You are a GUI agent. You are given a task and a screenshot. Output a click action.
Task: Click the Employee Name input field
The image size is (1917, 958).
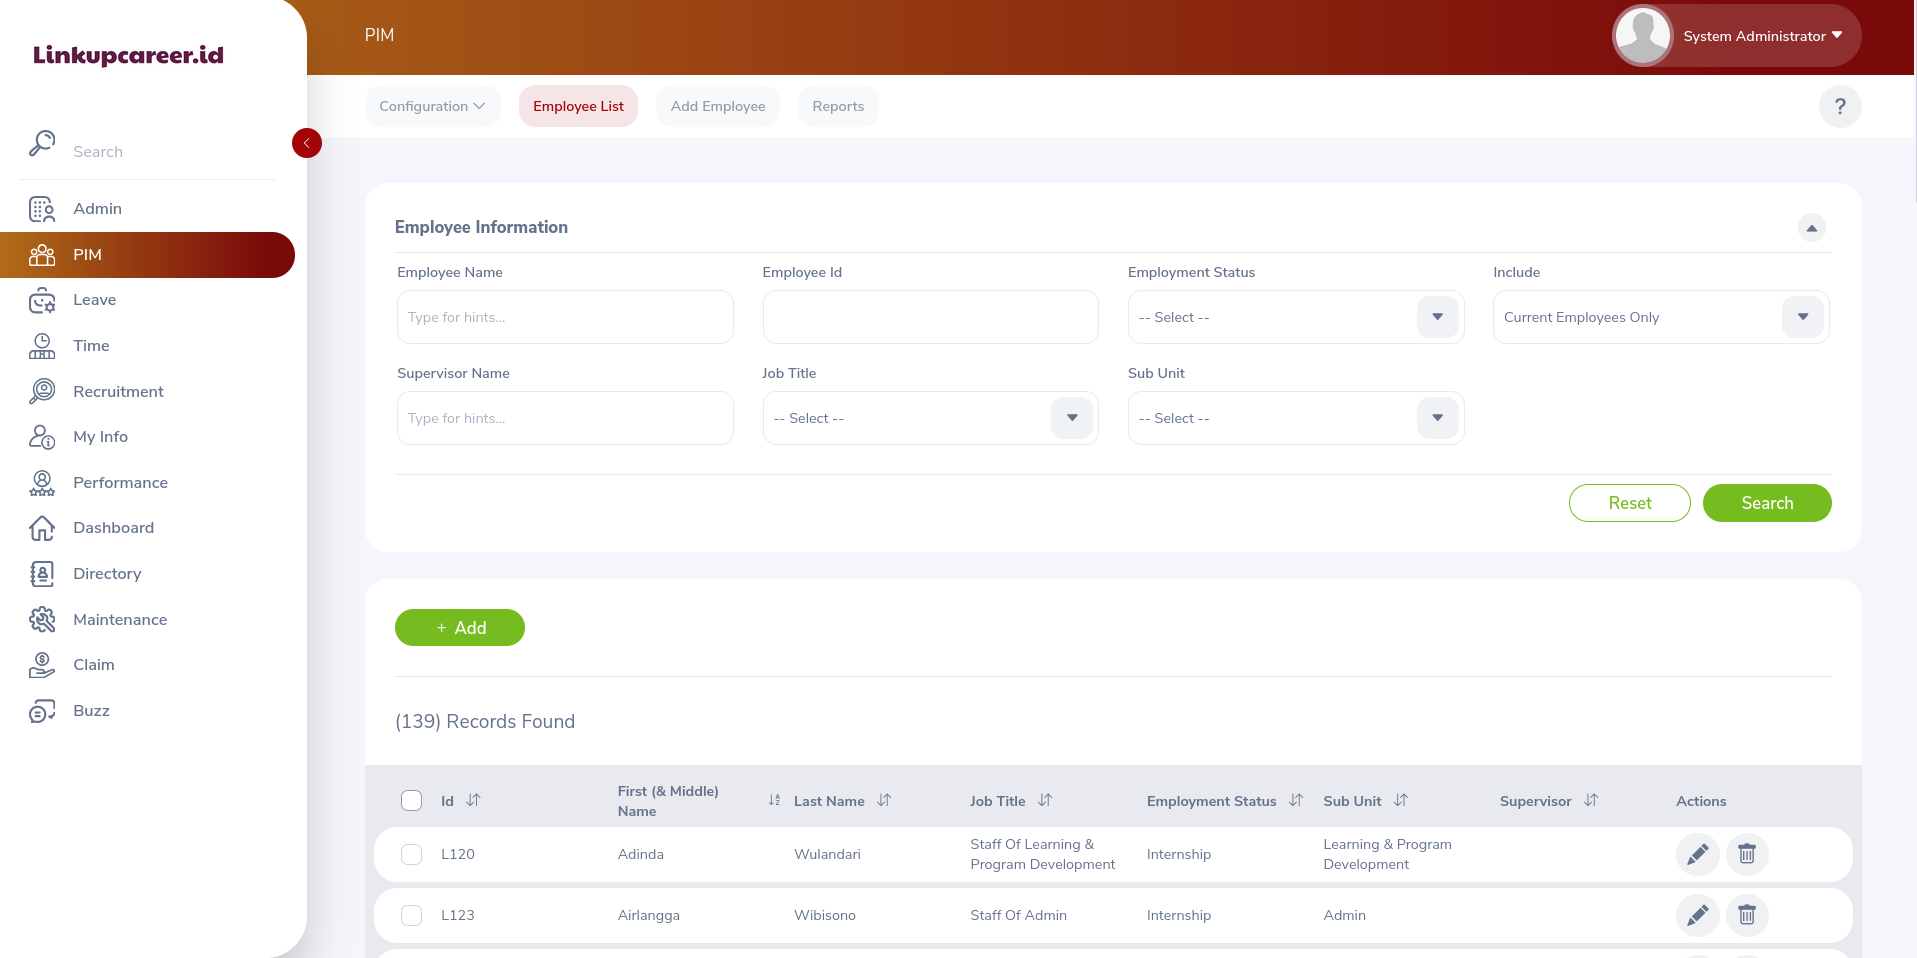coord(564,317)
